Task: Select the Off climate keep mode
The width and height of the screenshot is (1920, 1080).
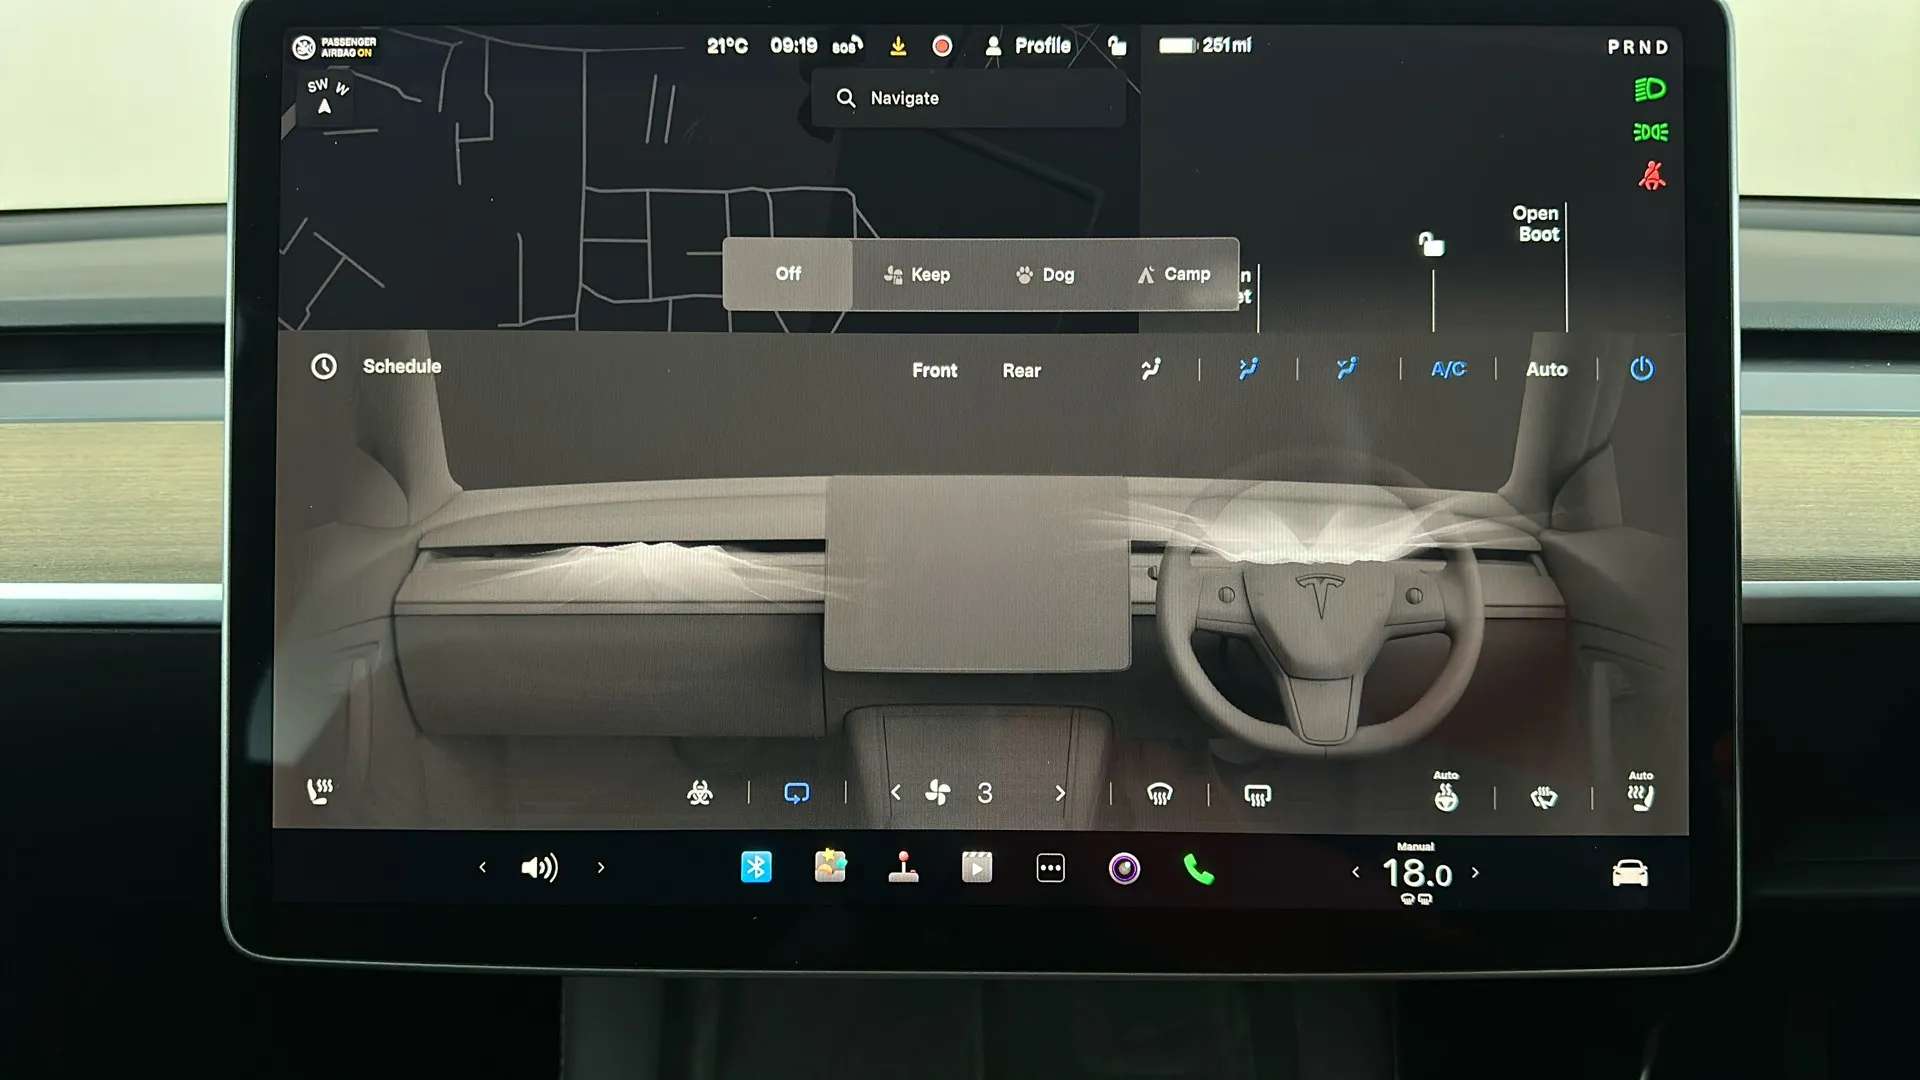Action: 788,274
